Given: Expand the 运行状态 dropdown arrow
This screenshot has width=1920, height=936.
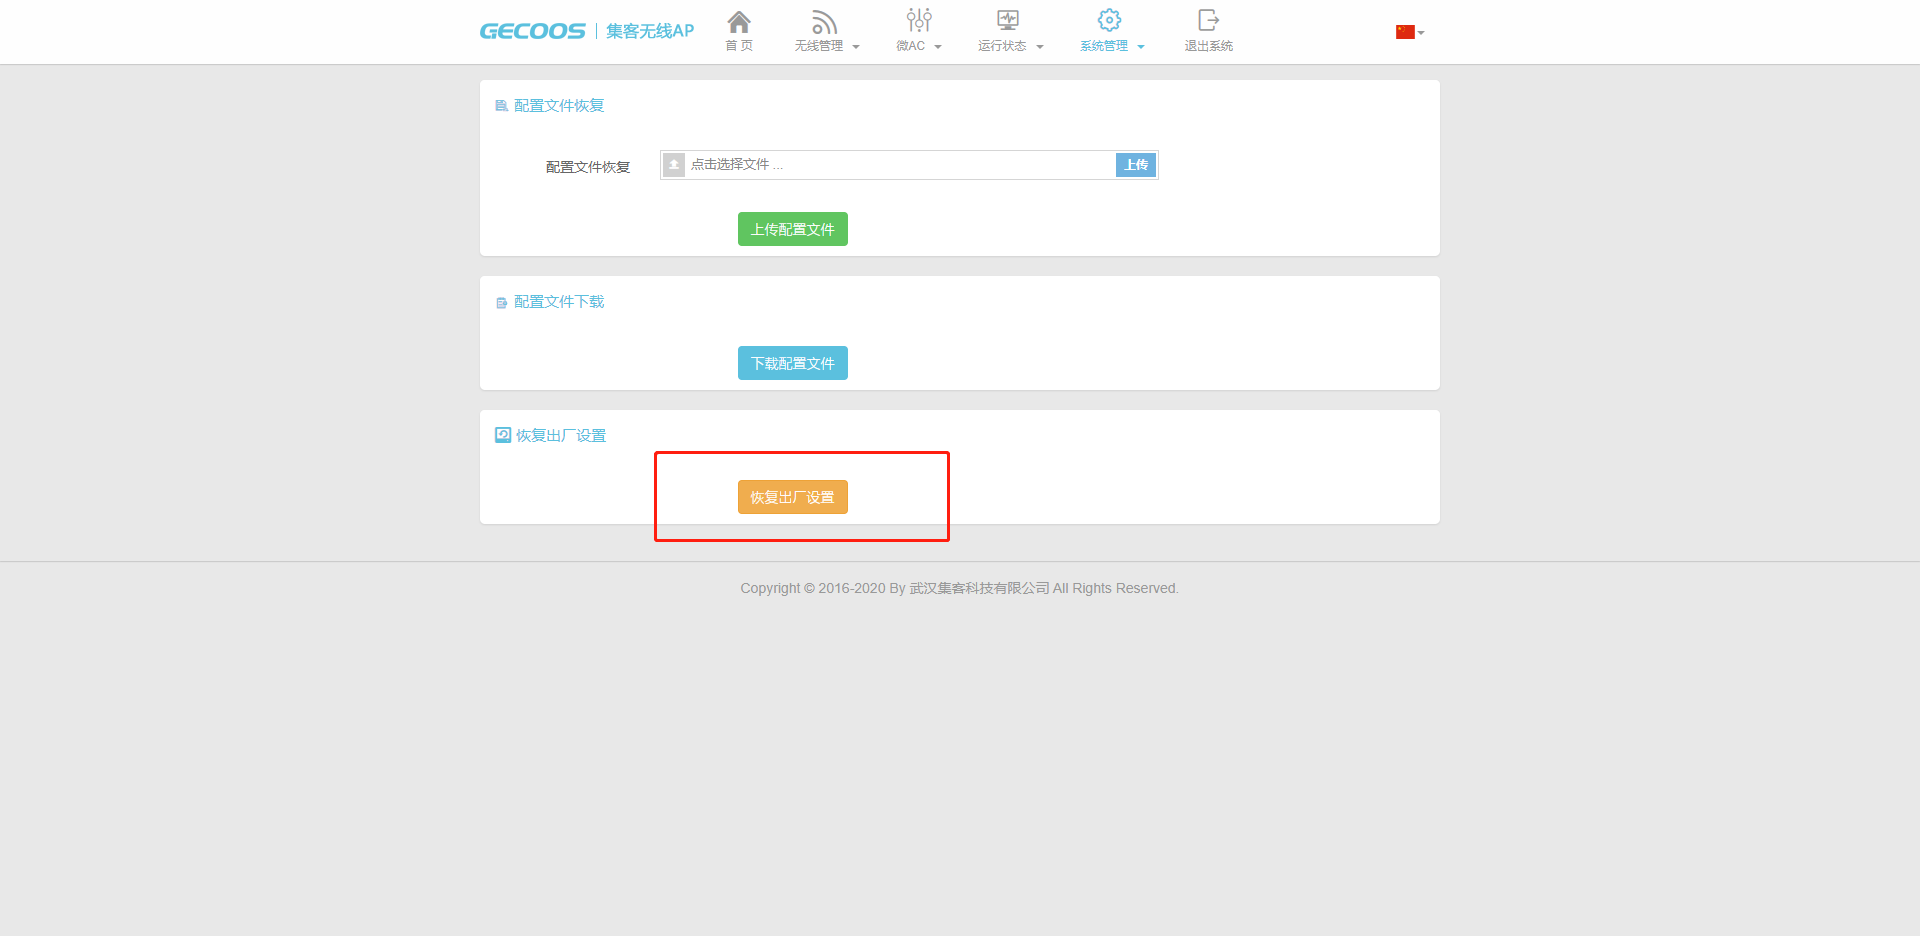Looking at the screenshot, I should coord(1040,47).
